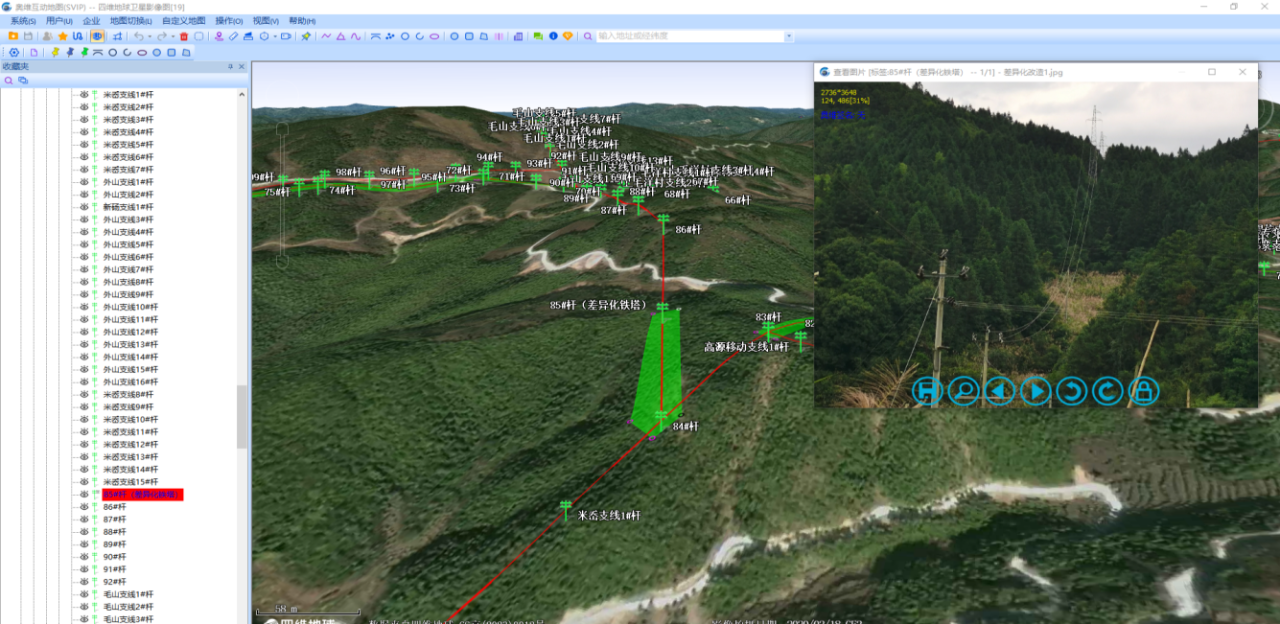Open the undo history dropdown arrow
Viewport: 1280px width, 624px height.
click(x=150, y=36)
